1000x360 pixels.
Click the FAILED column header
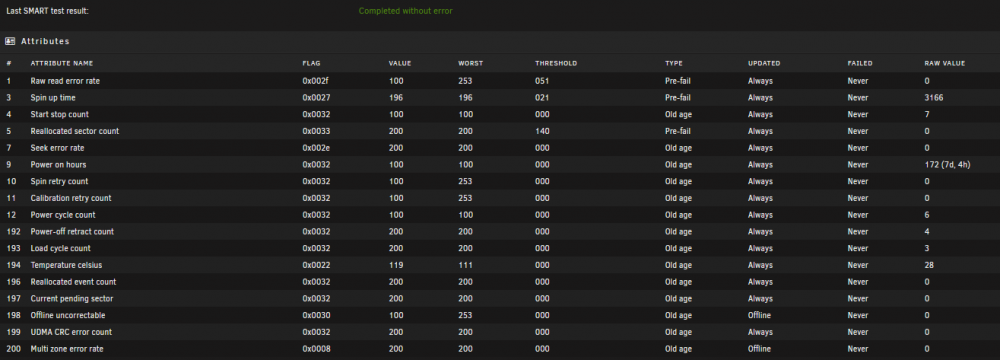point(860,64)
